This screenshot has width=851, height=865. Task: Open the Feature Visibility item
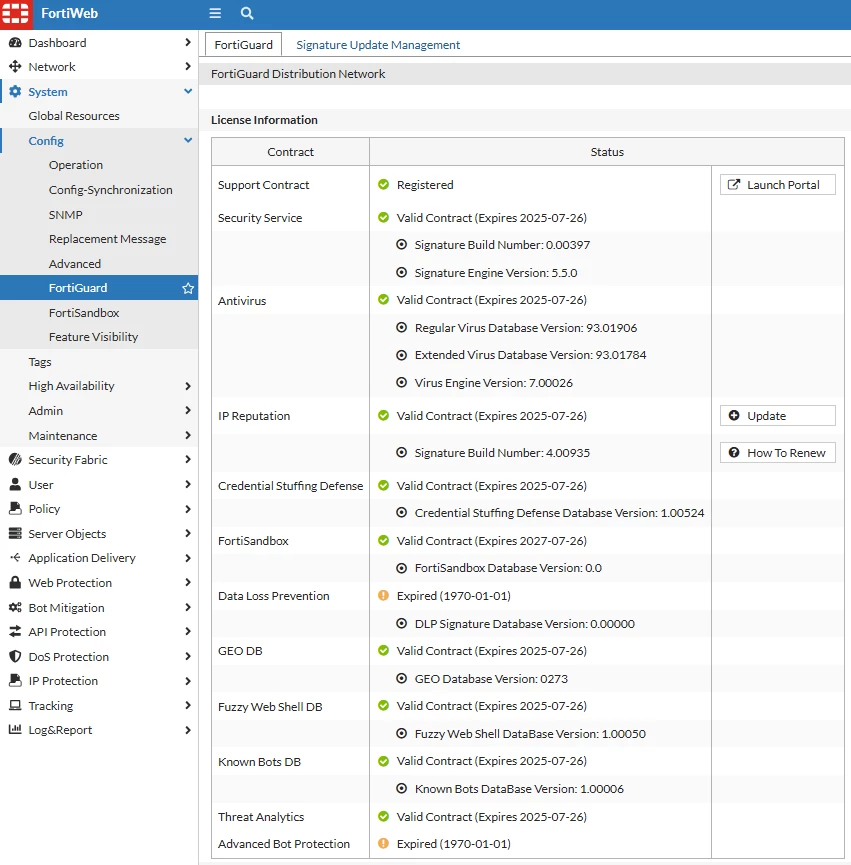pos(93,337)
